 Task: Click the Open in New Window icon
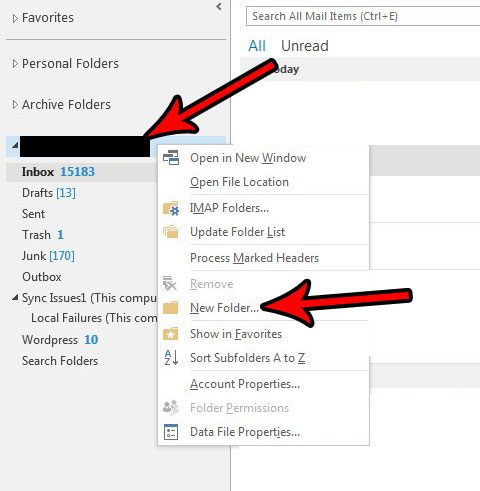pos(171,158)
